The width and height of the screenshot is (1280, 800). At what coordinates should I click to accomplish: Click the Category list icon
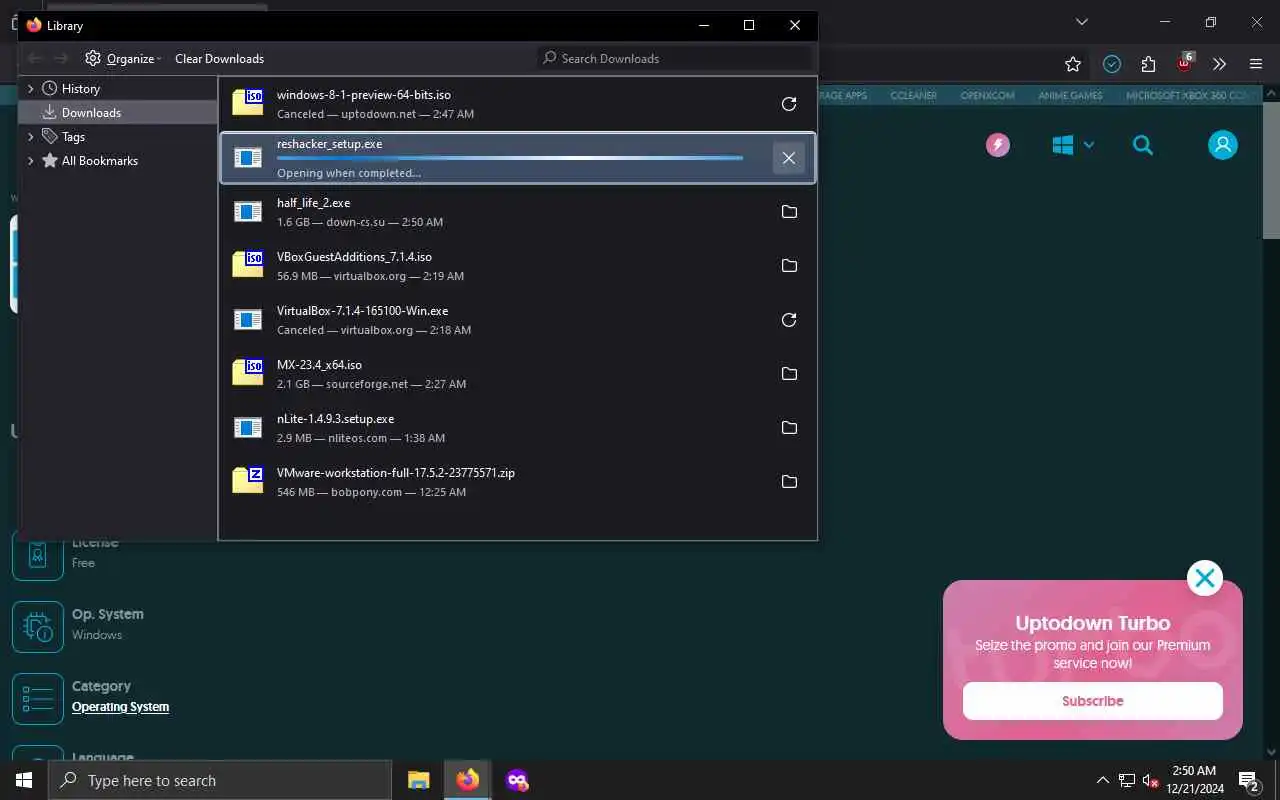(x=38, y=698)
